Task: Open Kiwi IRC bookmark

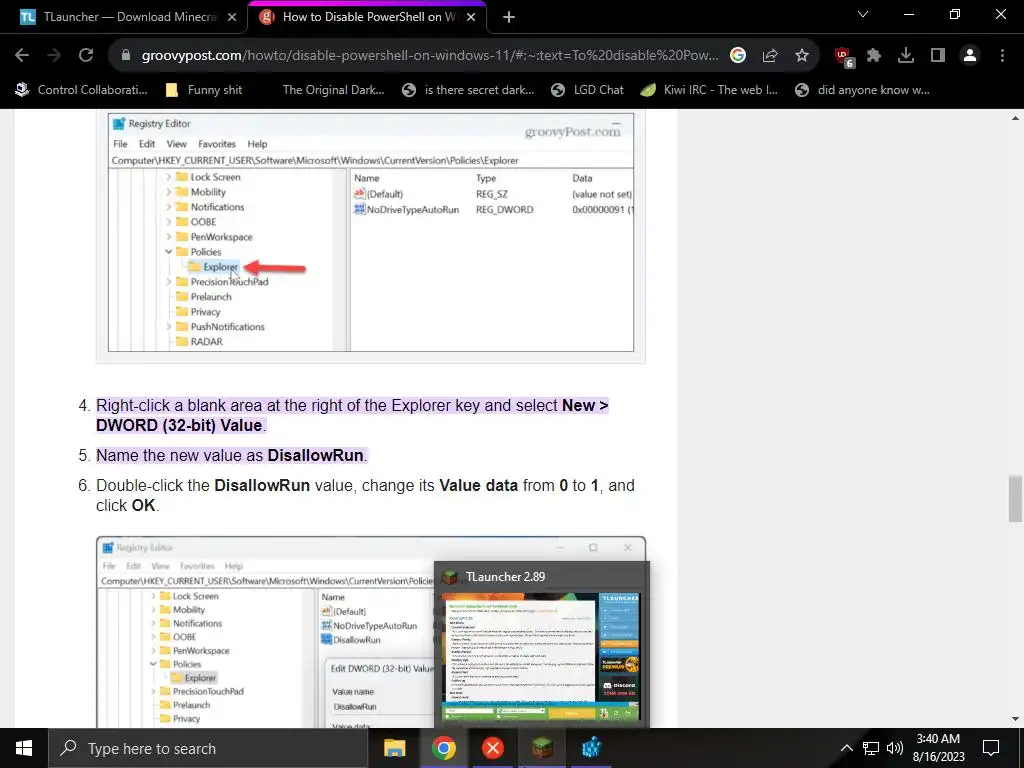Action: (x=709, y=90)
